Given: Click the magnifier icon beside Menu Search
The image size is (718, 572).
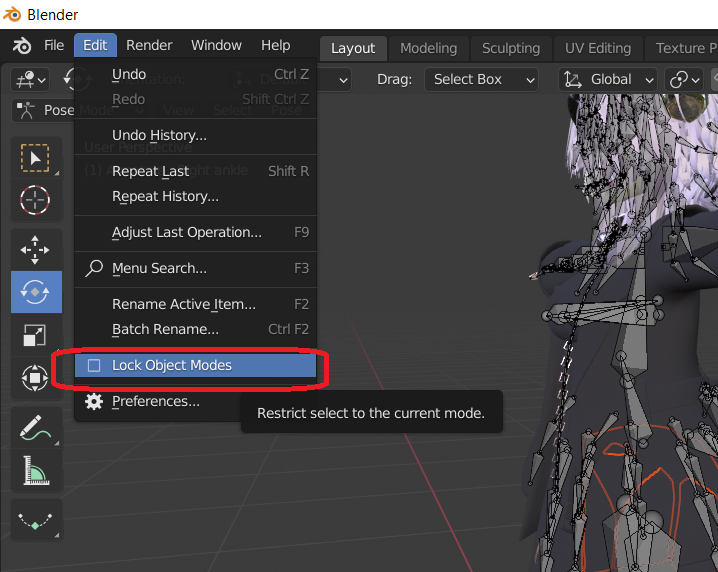Looking at the screenshot, I should pyautogui.click(x=94, y=268).
